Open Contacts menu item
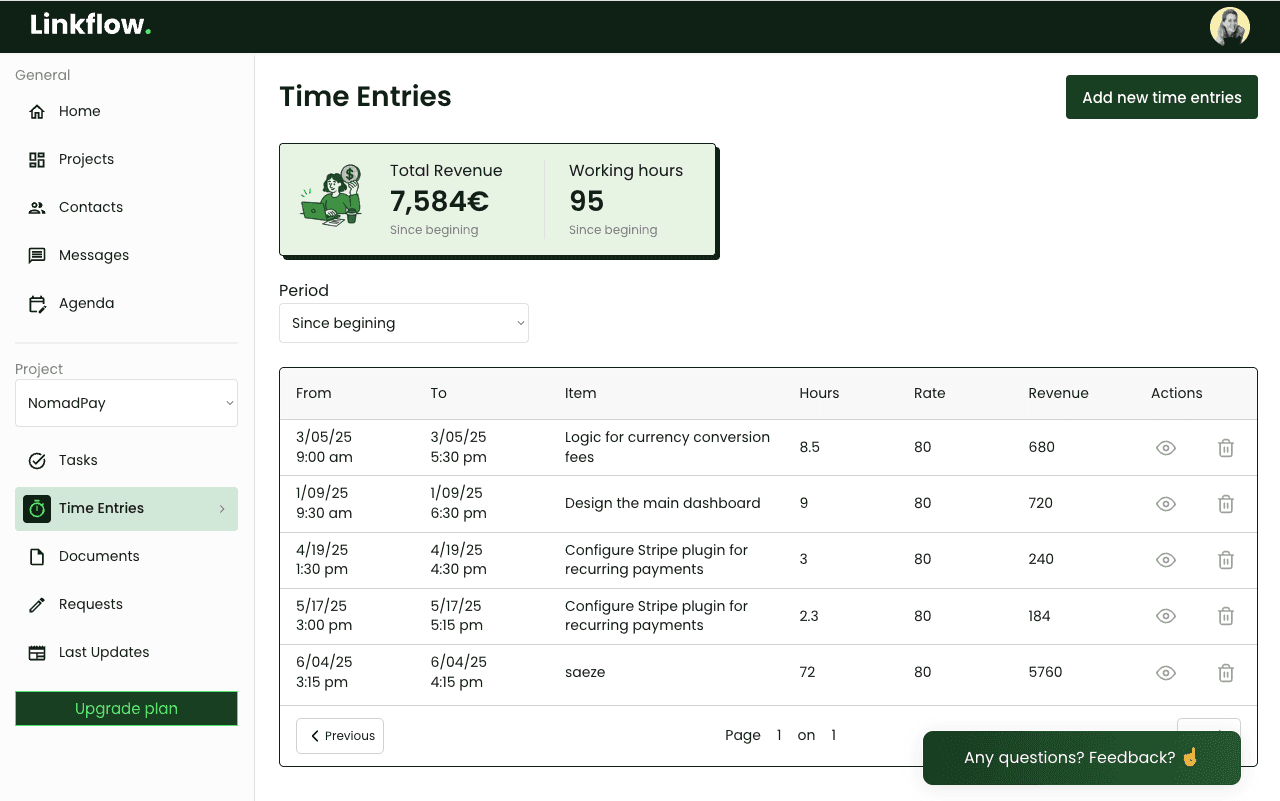This screenshot has width=1280, height=801. click(126, 207)
